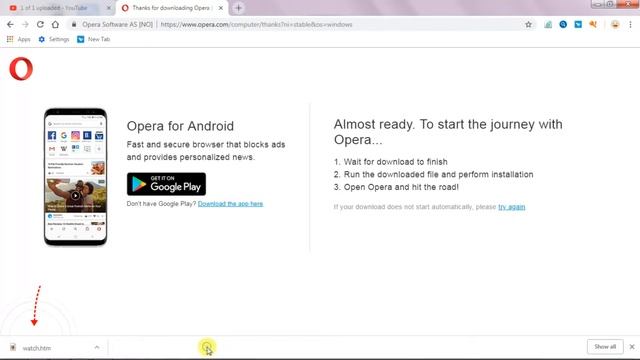
Task: Click the forward navigation arrow
Action: (25, 24)
